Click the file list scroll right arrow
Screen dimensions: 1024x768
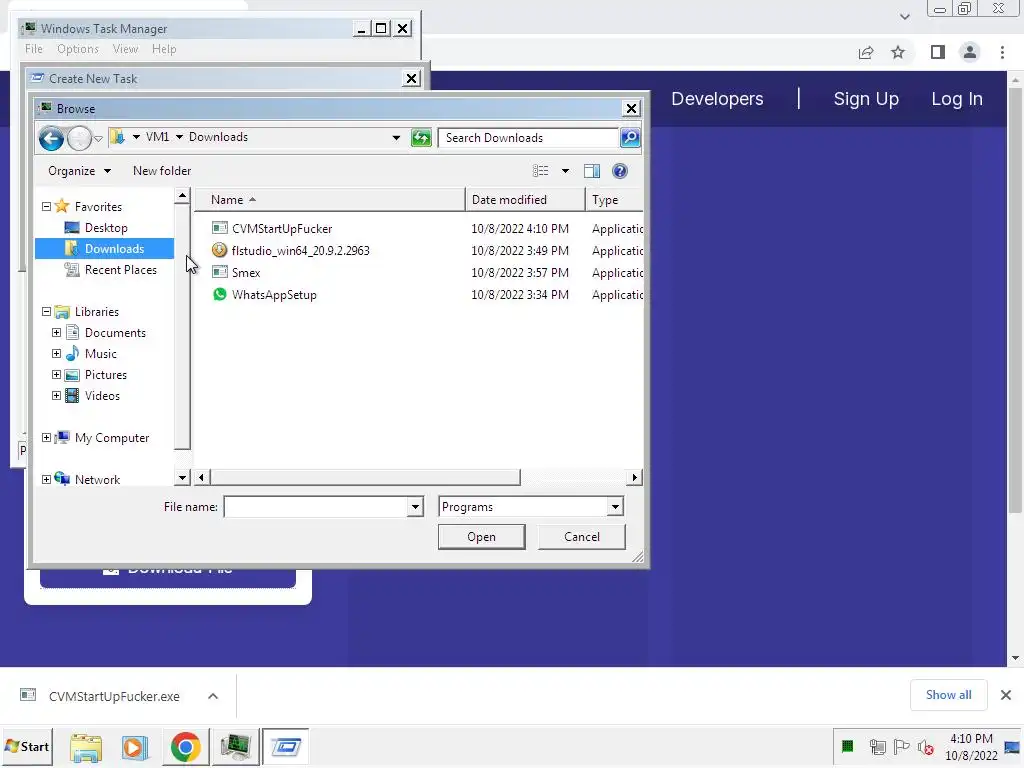tap(634, 477)
